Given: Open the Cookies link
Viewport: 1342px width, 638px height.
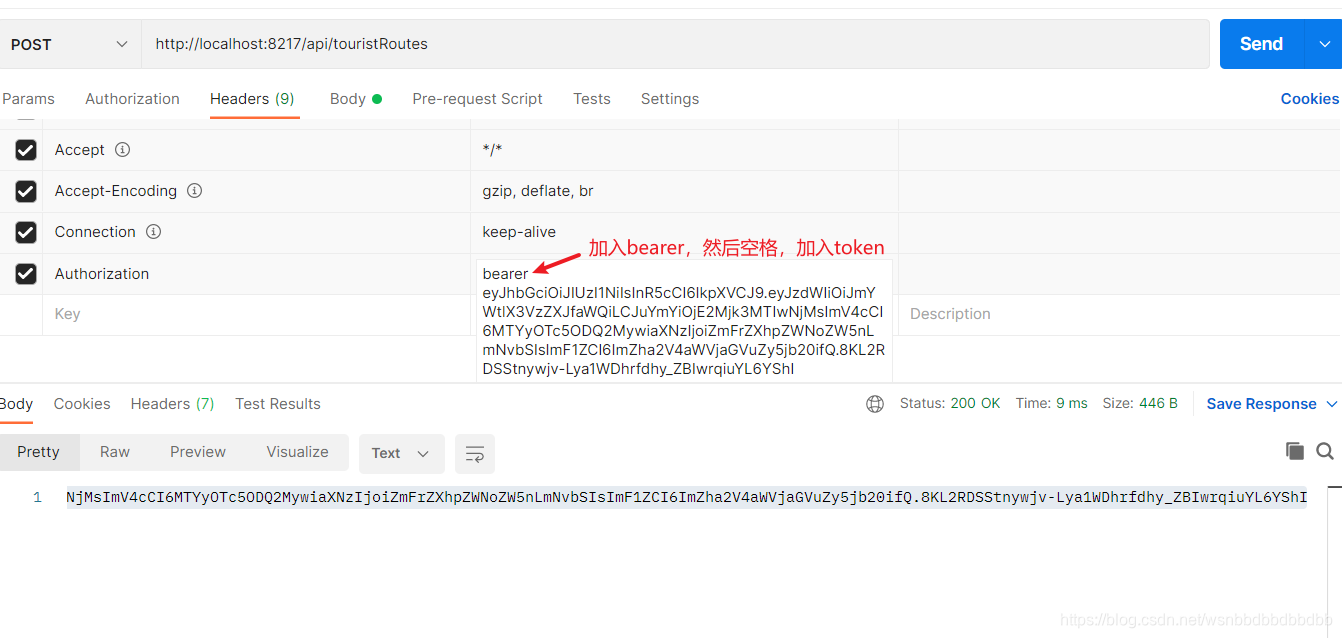Looking at the screenshot, I should pos(1310,99).
